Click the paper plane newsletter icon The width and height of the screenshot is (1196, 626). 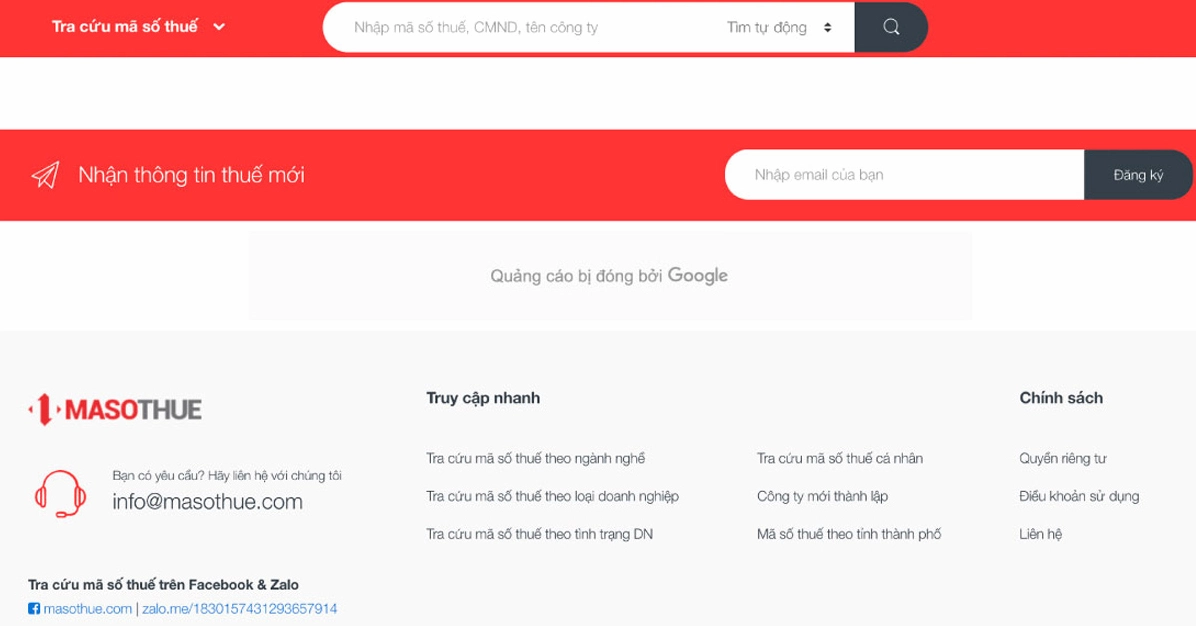click(x=45, y=175)
